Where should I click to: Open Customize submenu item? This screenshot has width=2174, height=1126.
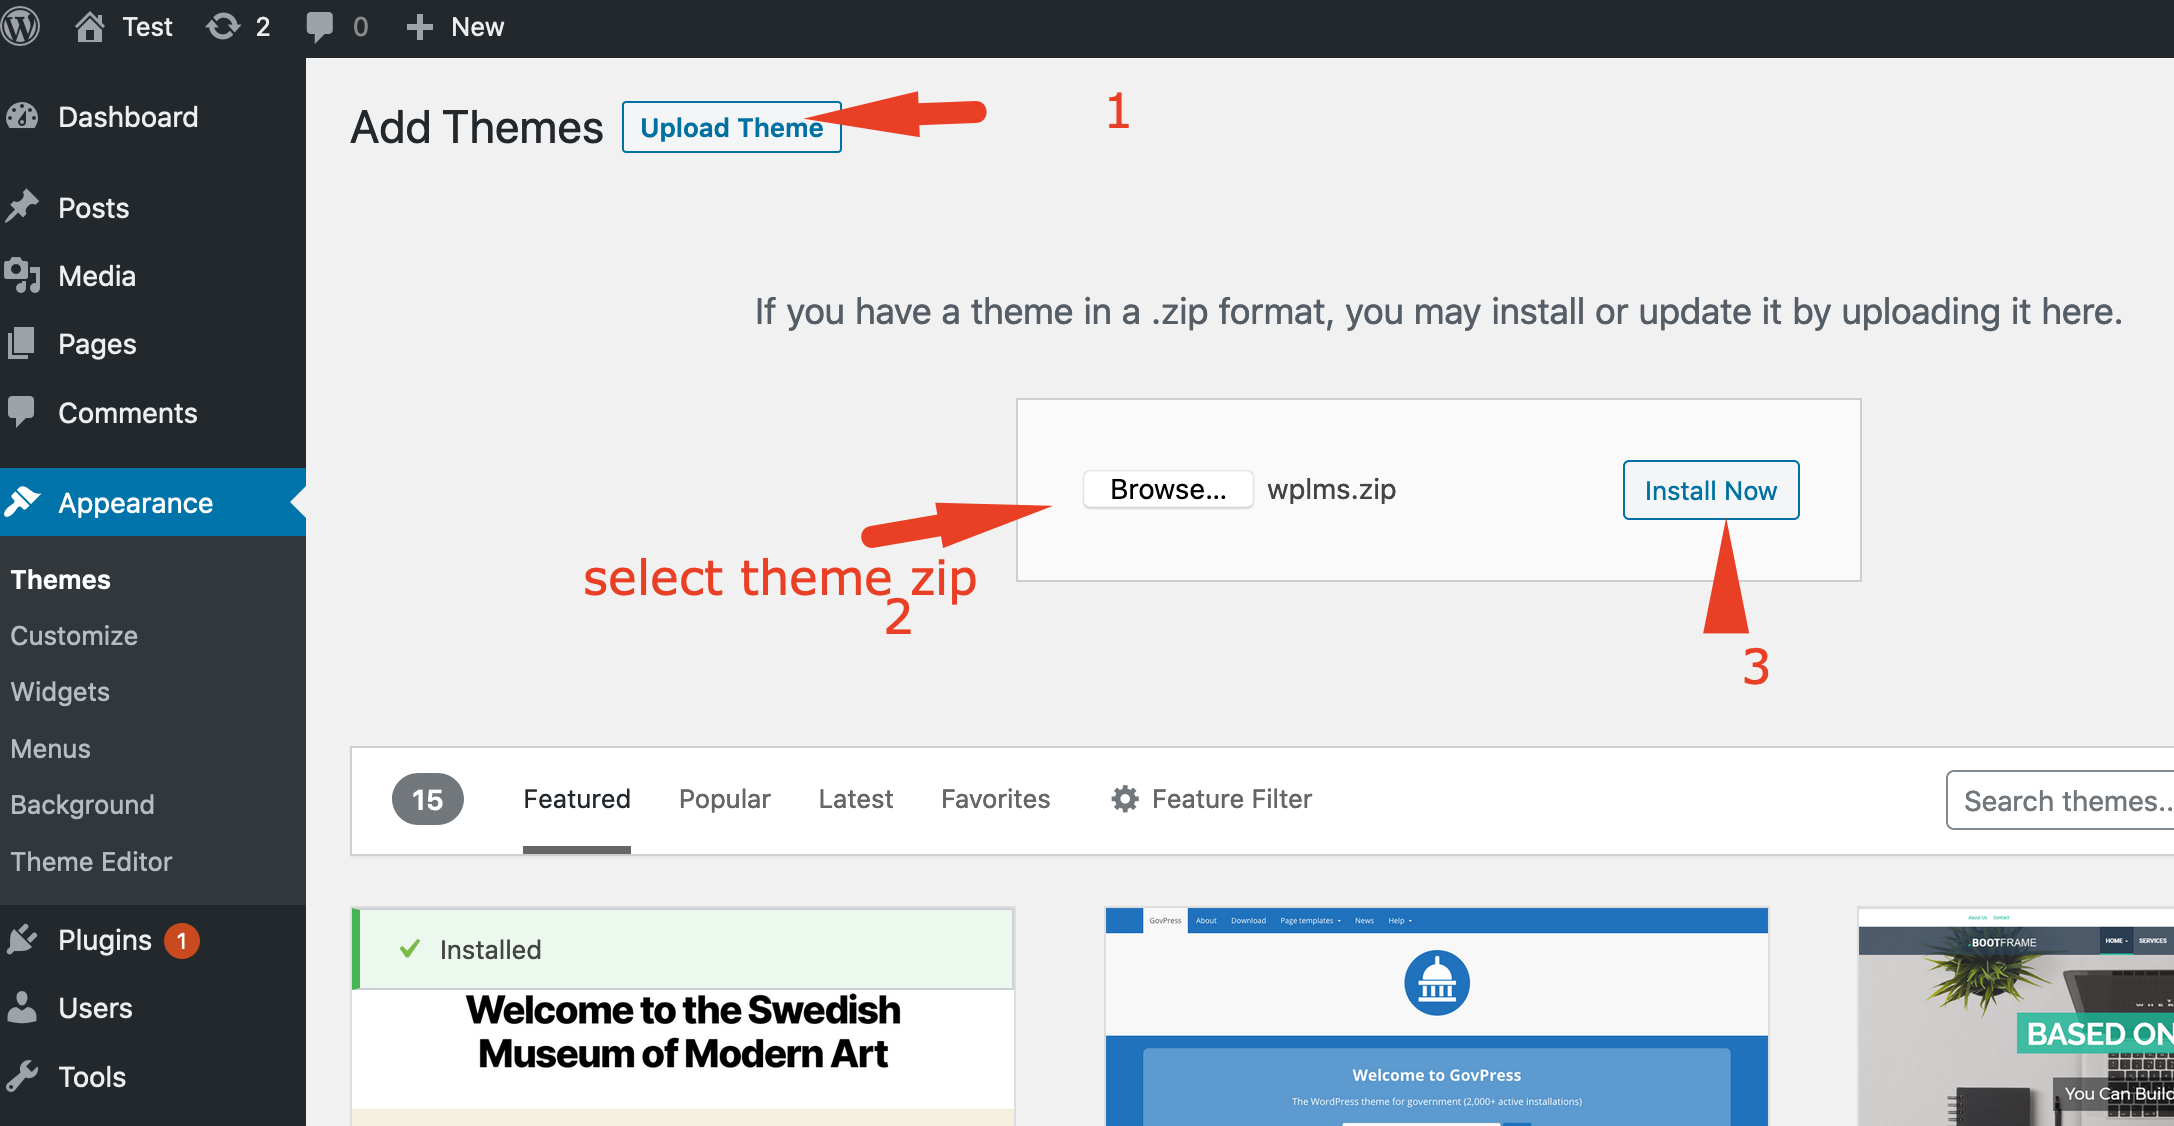coord(73,635)
